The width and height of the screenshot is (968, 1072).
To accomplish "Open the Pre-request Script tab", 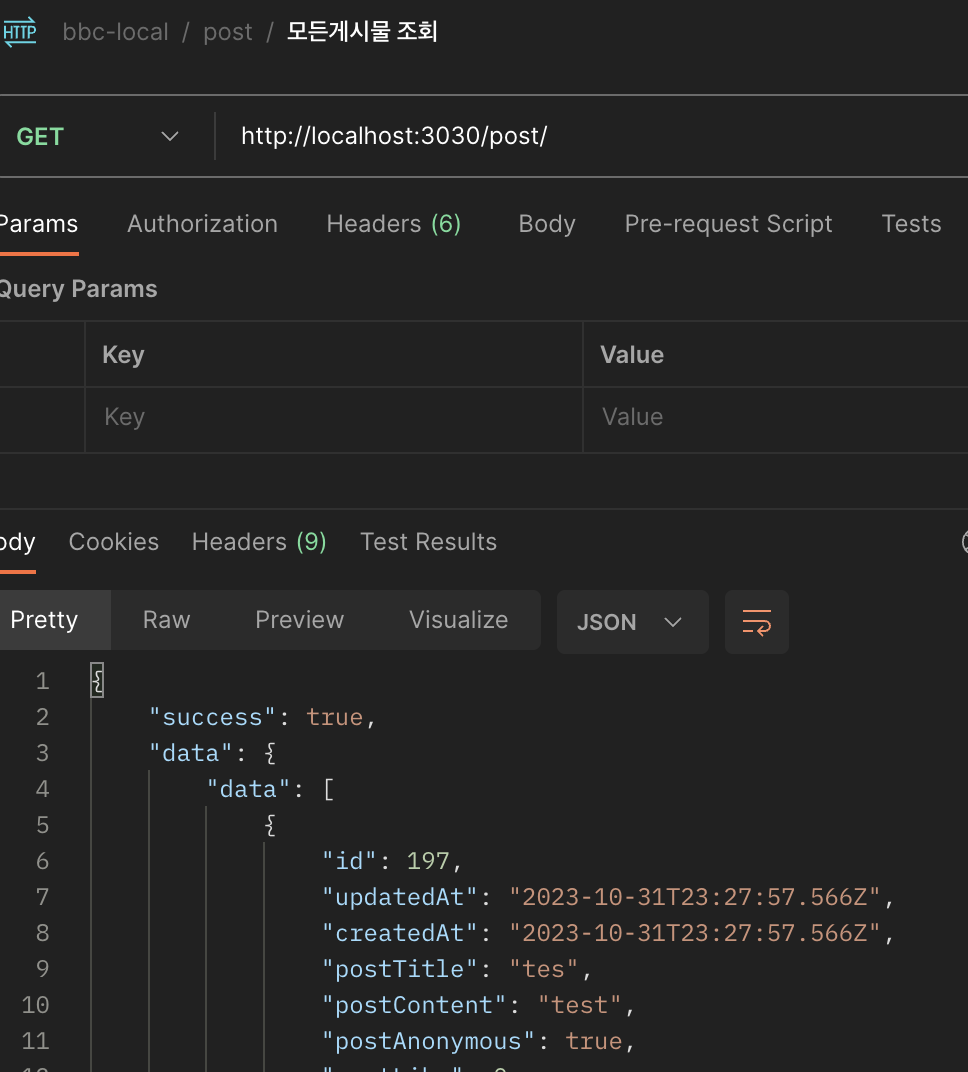I will (728, 224).
